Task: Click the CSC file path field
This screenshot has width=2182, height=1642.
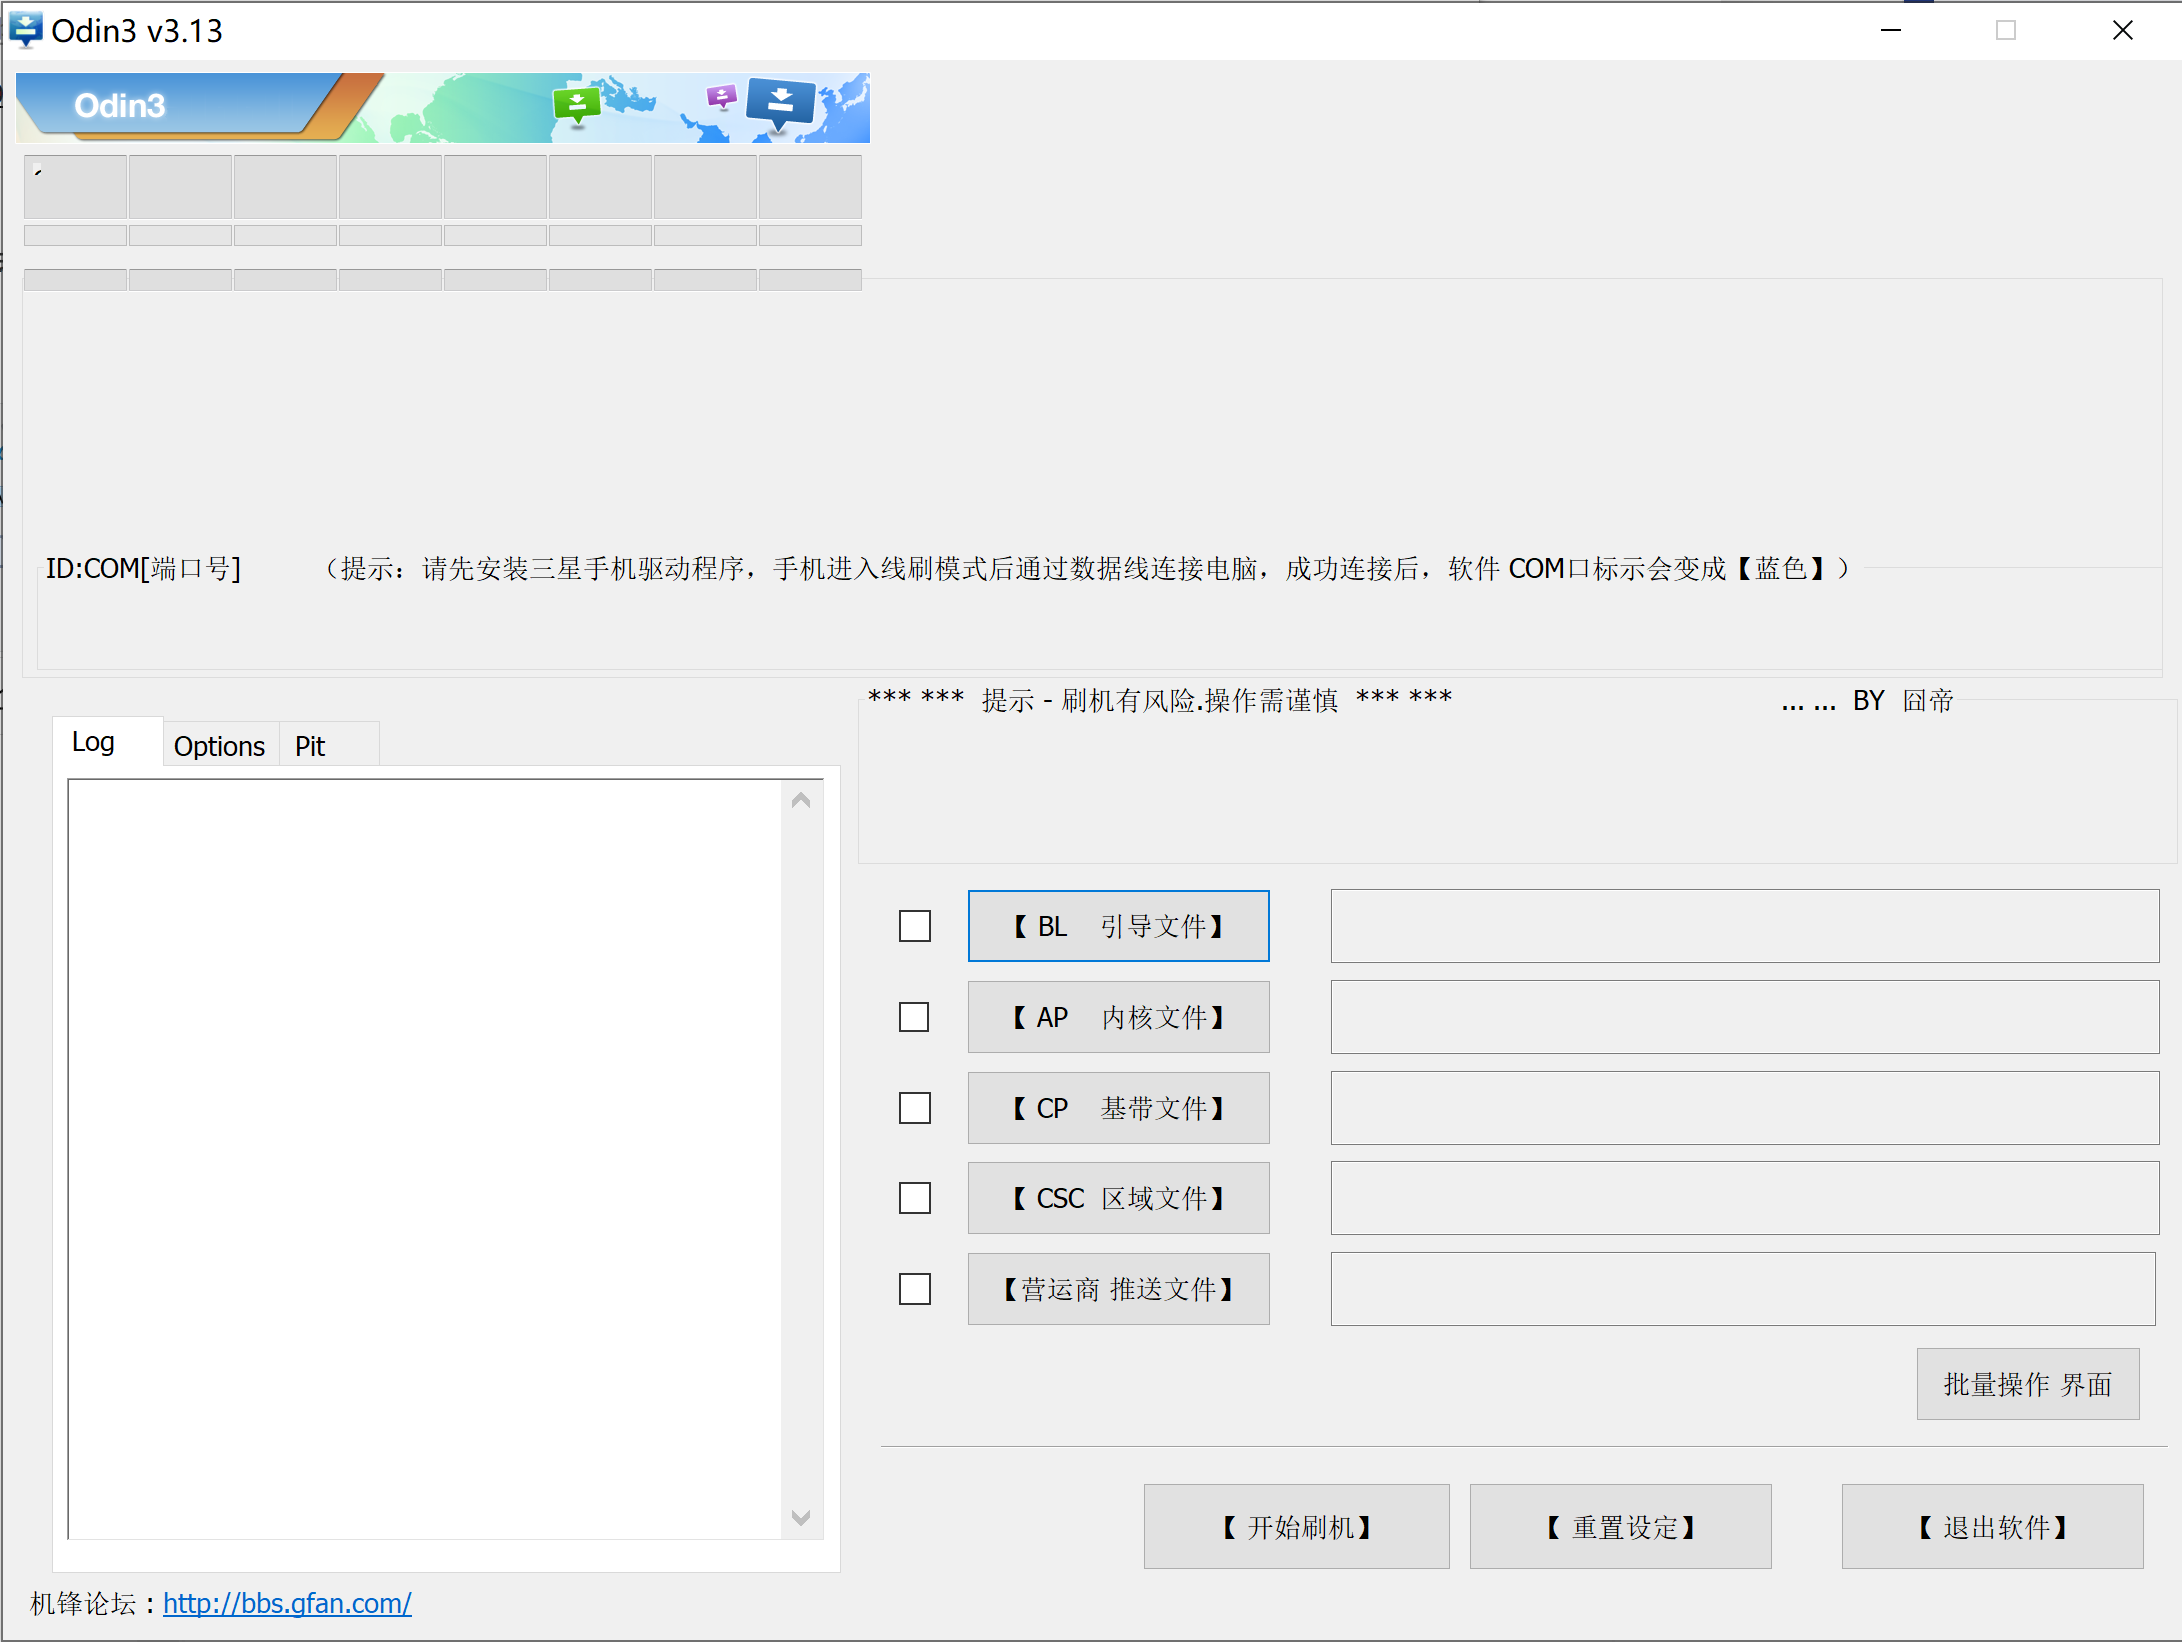Action: 1744,1198
